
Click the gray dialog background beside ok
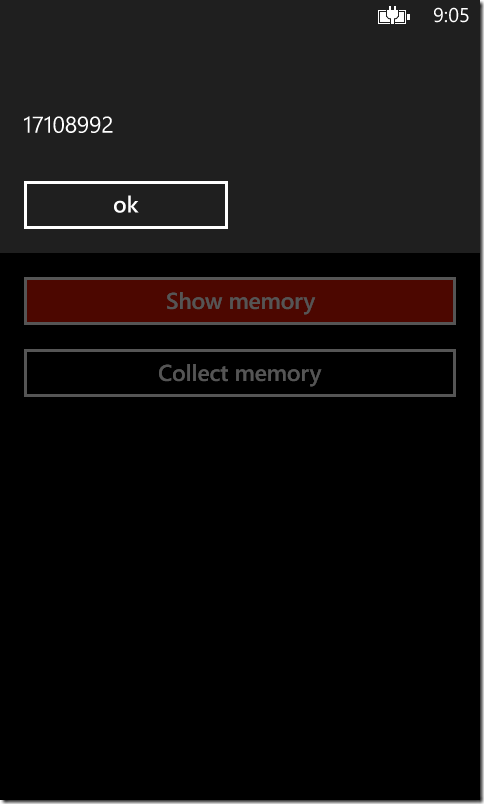pyautogui.click(x=354, y=205)
